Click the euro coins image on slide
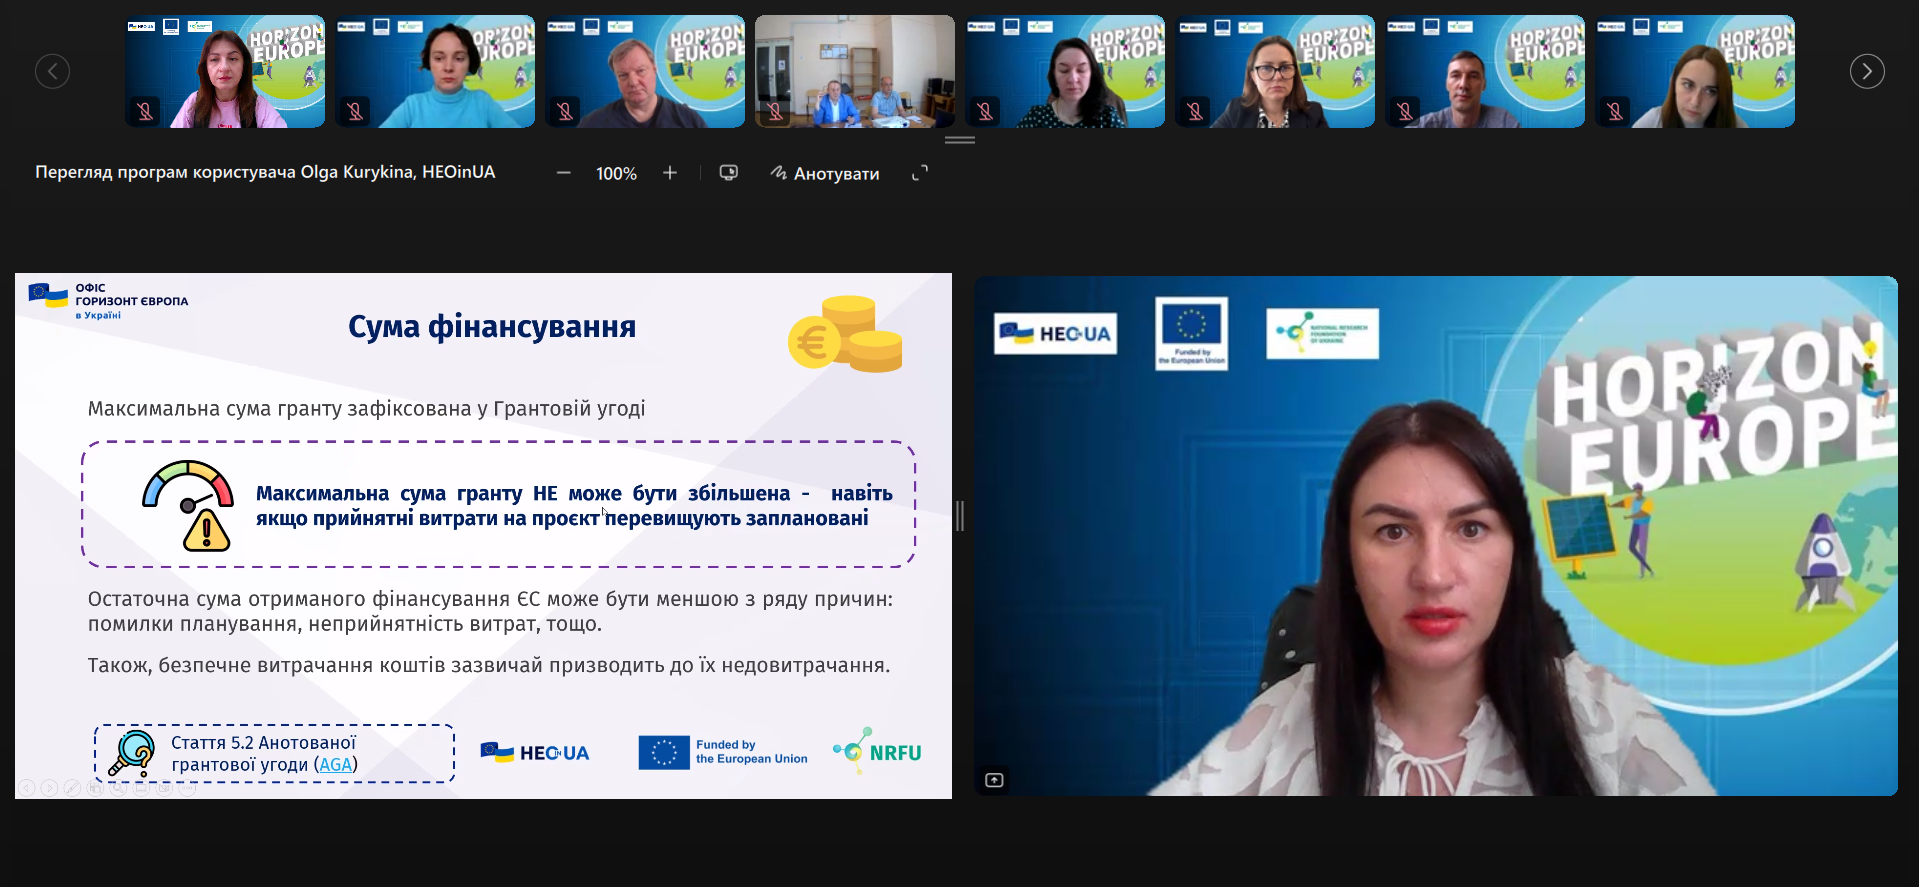 click(x=845, y=334)
